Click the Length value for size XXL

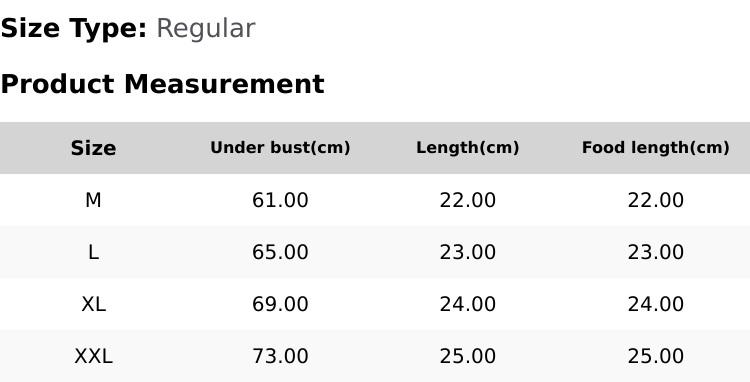click(468, 356)
